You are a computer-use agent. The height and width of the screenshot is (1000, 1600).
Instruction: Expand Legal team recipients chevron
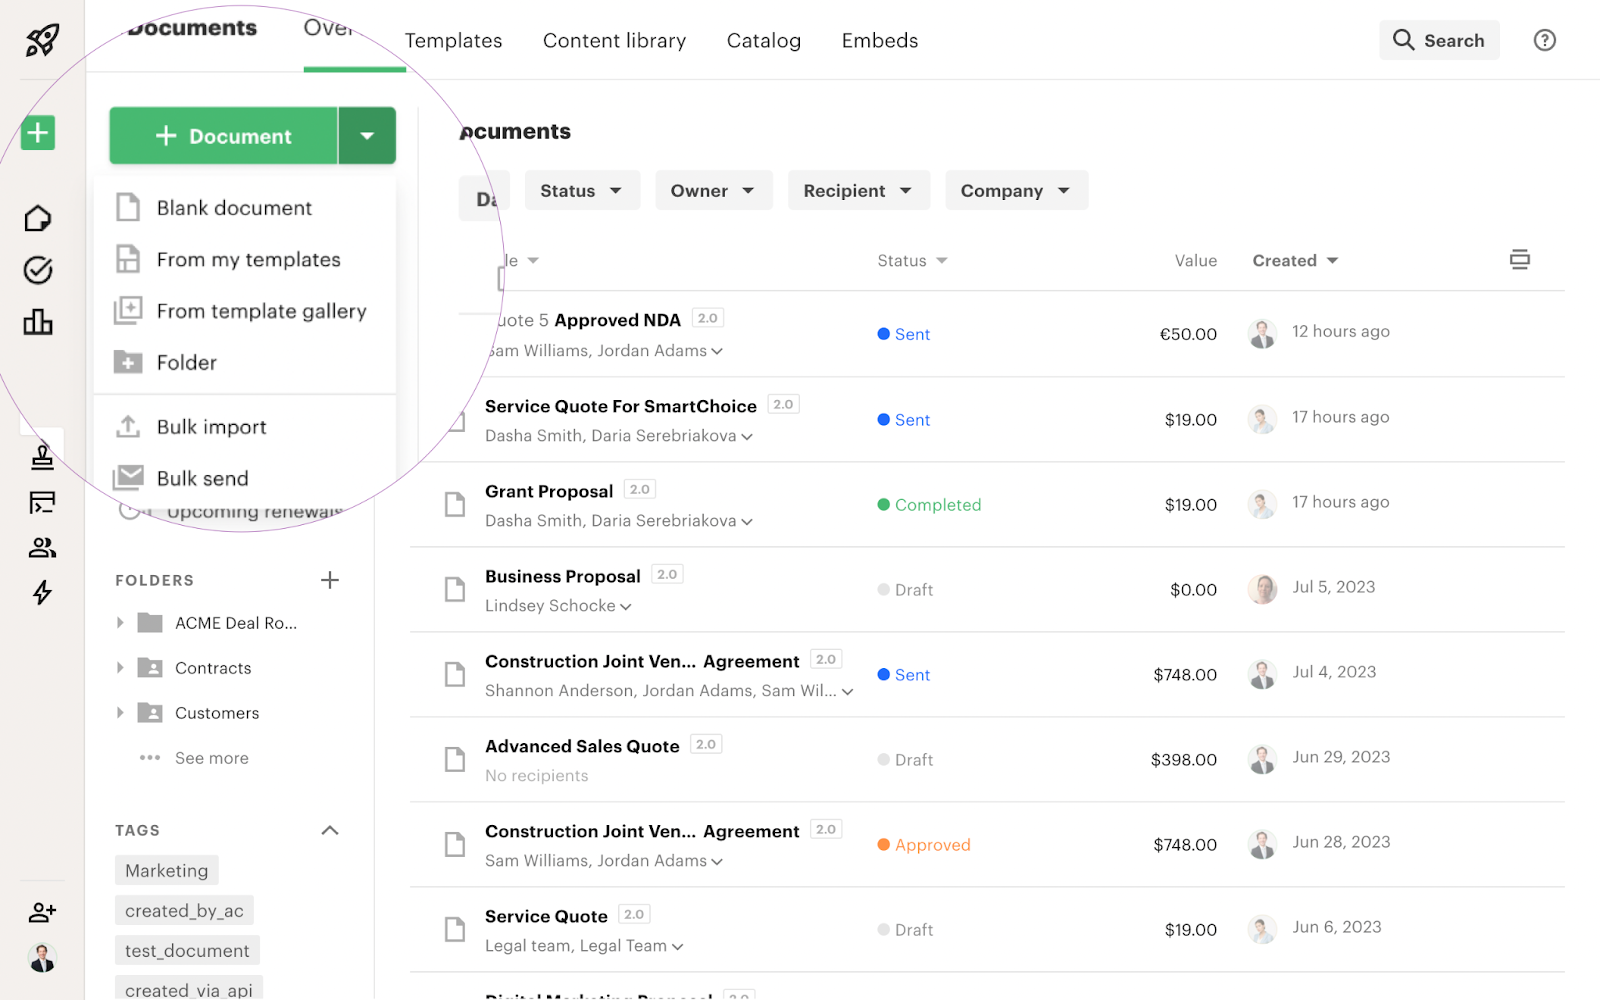(x=677, y=947)
